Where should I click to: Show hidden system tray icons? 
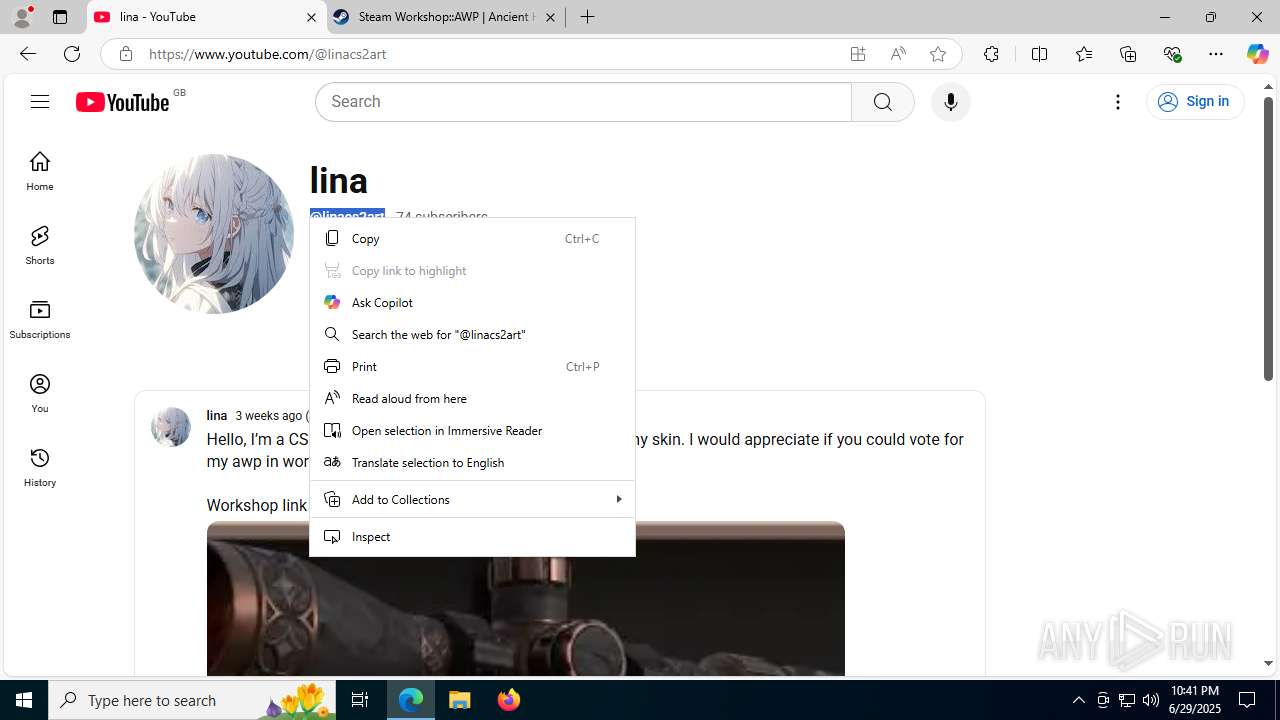[1078, 700]
